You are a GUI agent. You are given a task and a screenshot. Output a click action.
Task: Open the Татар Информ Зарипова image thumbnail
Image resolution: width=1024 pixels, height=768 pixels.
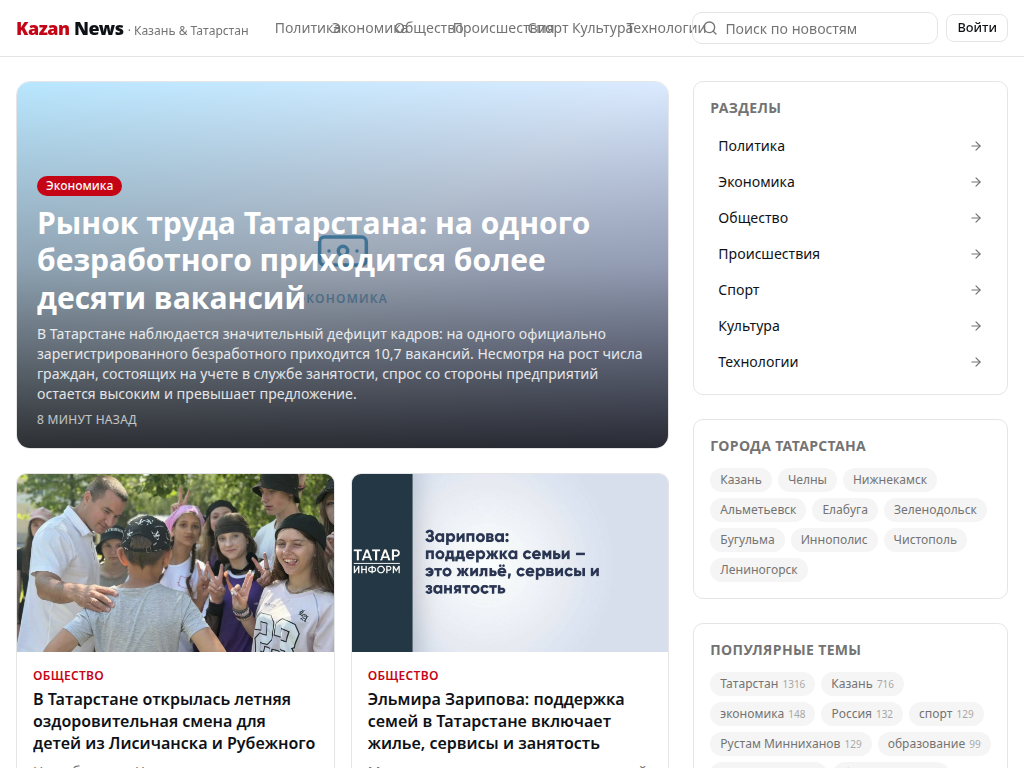(509, 563)
